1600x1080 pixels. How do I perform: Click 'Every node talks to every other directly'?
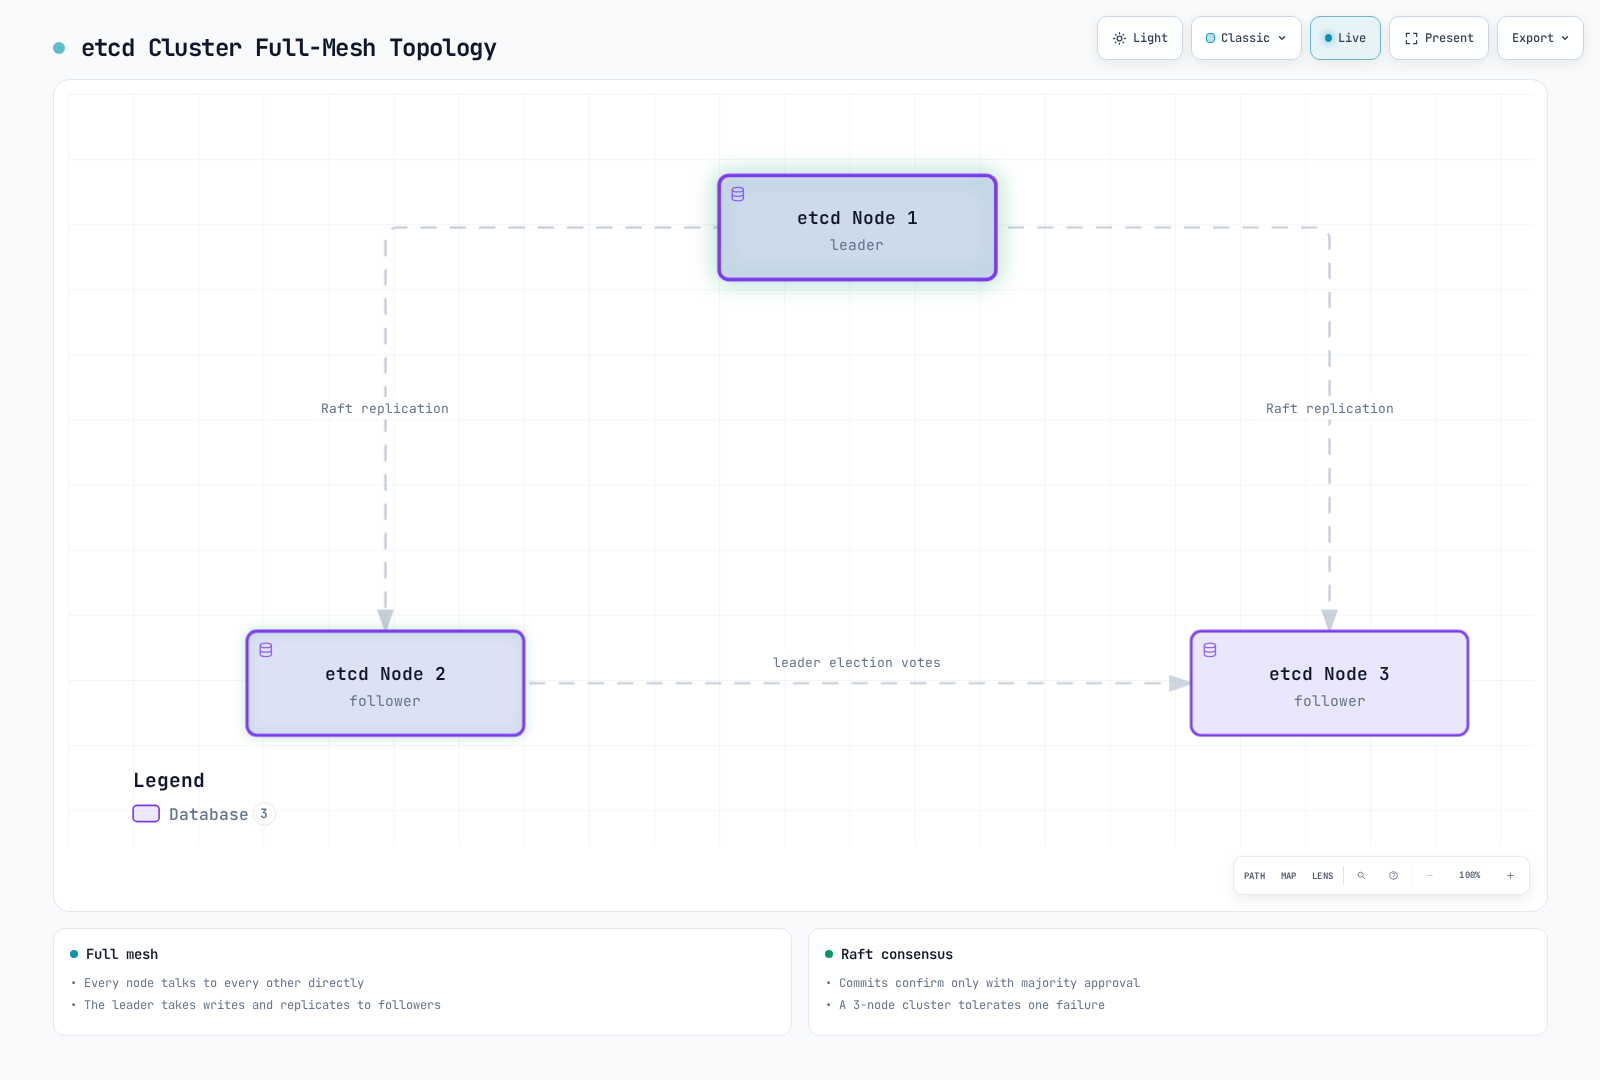pos(224,983)
